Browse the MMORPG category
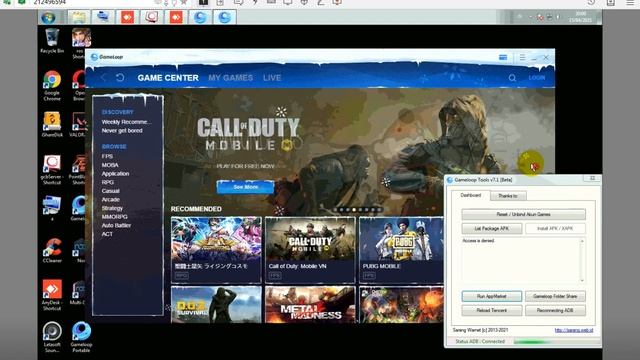 (115, 217)
